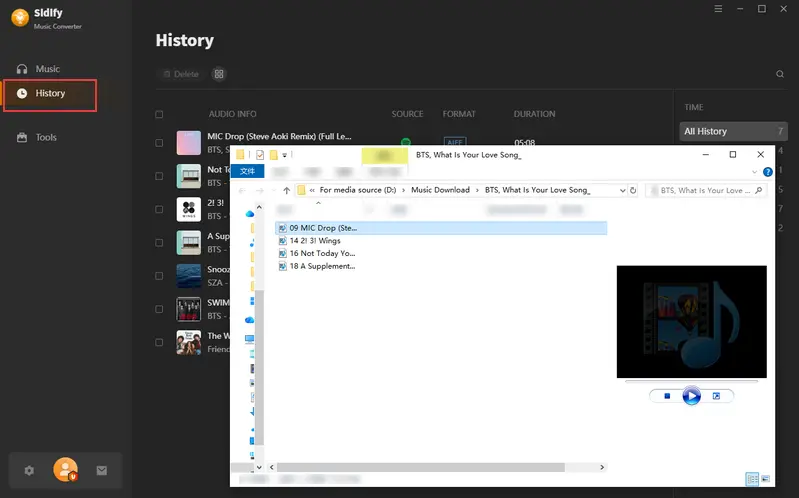Click the AUDIO INFO column header
The height and width of the screenshot is (498, 799).
[232, 114]
